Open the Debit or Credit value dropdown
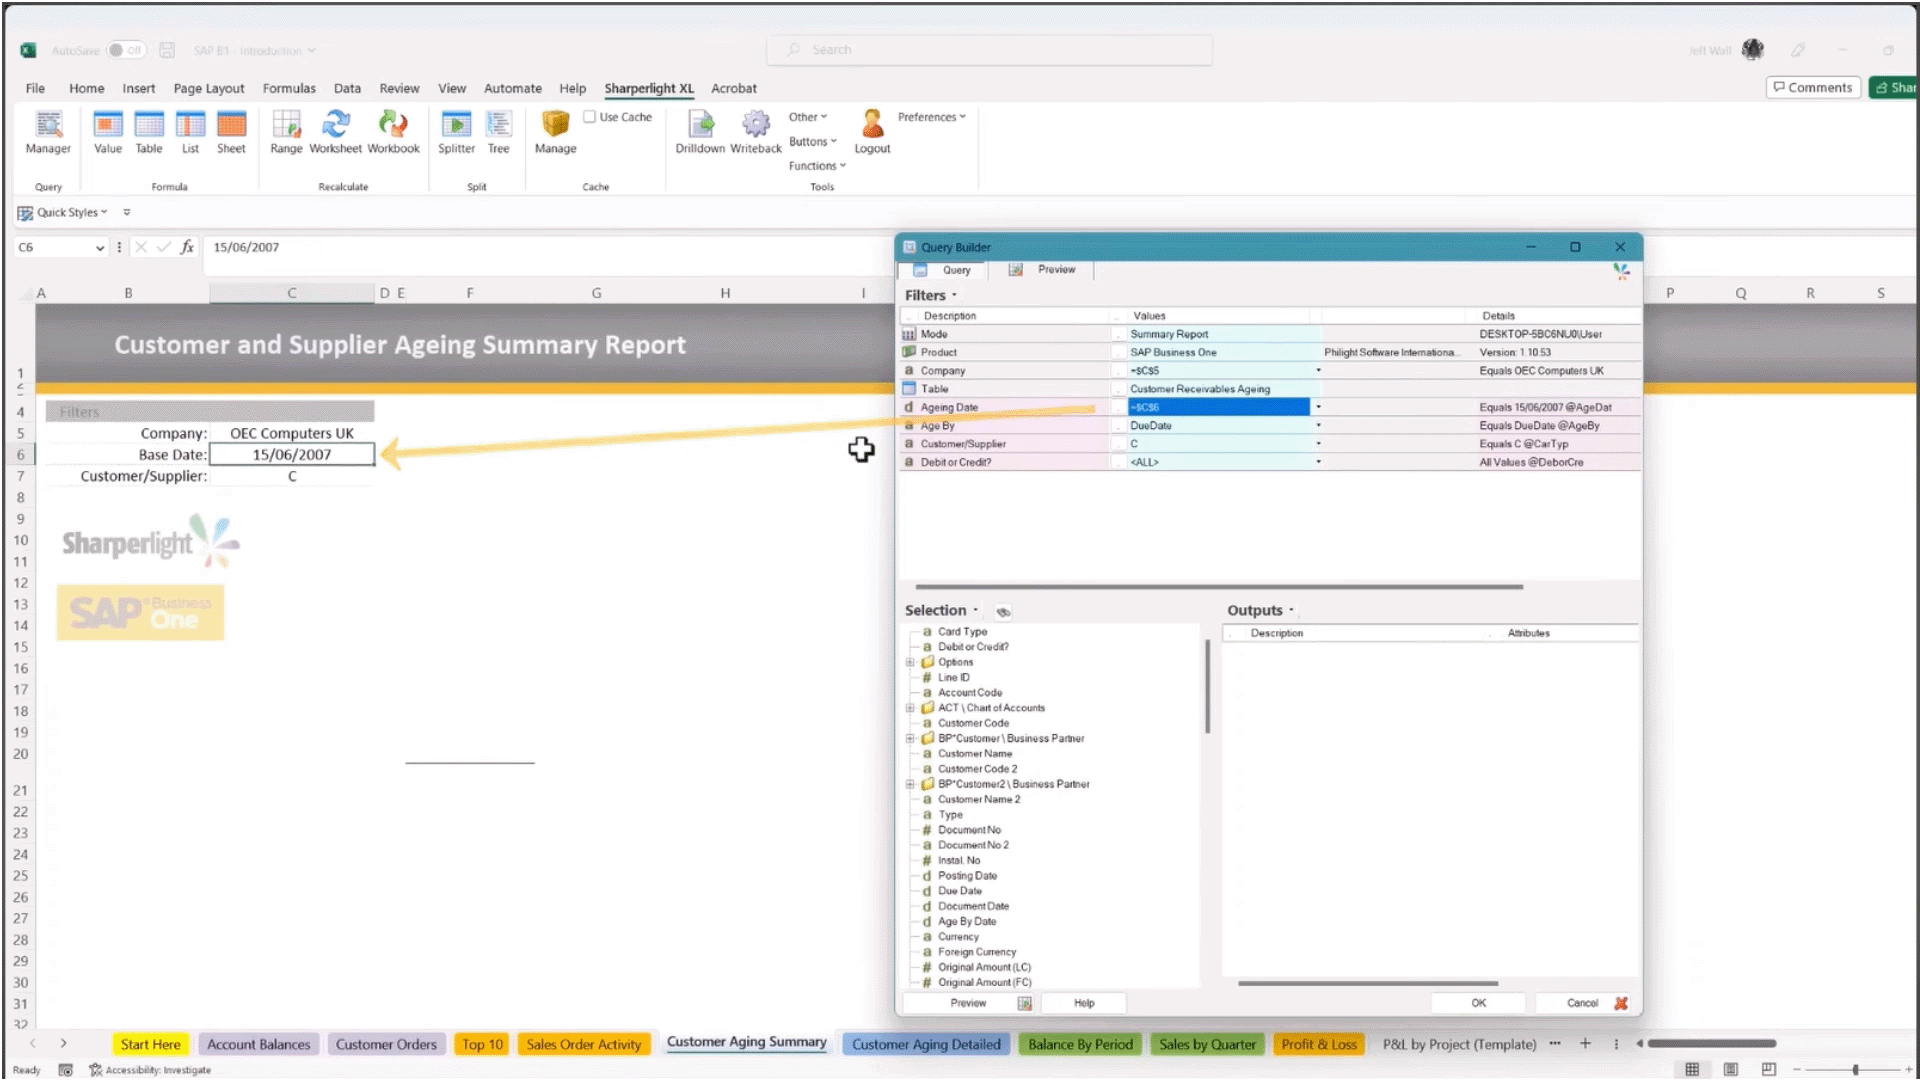The height and width of the screenshot is (1080, 1920). (1318, 462)
